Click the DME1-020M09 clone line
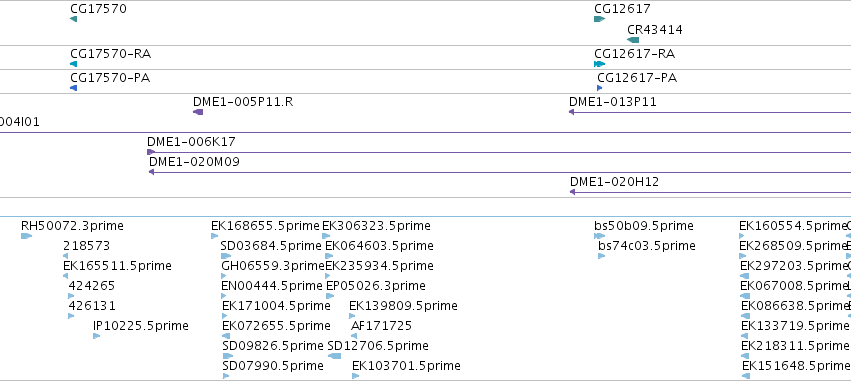 500,172
